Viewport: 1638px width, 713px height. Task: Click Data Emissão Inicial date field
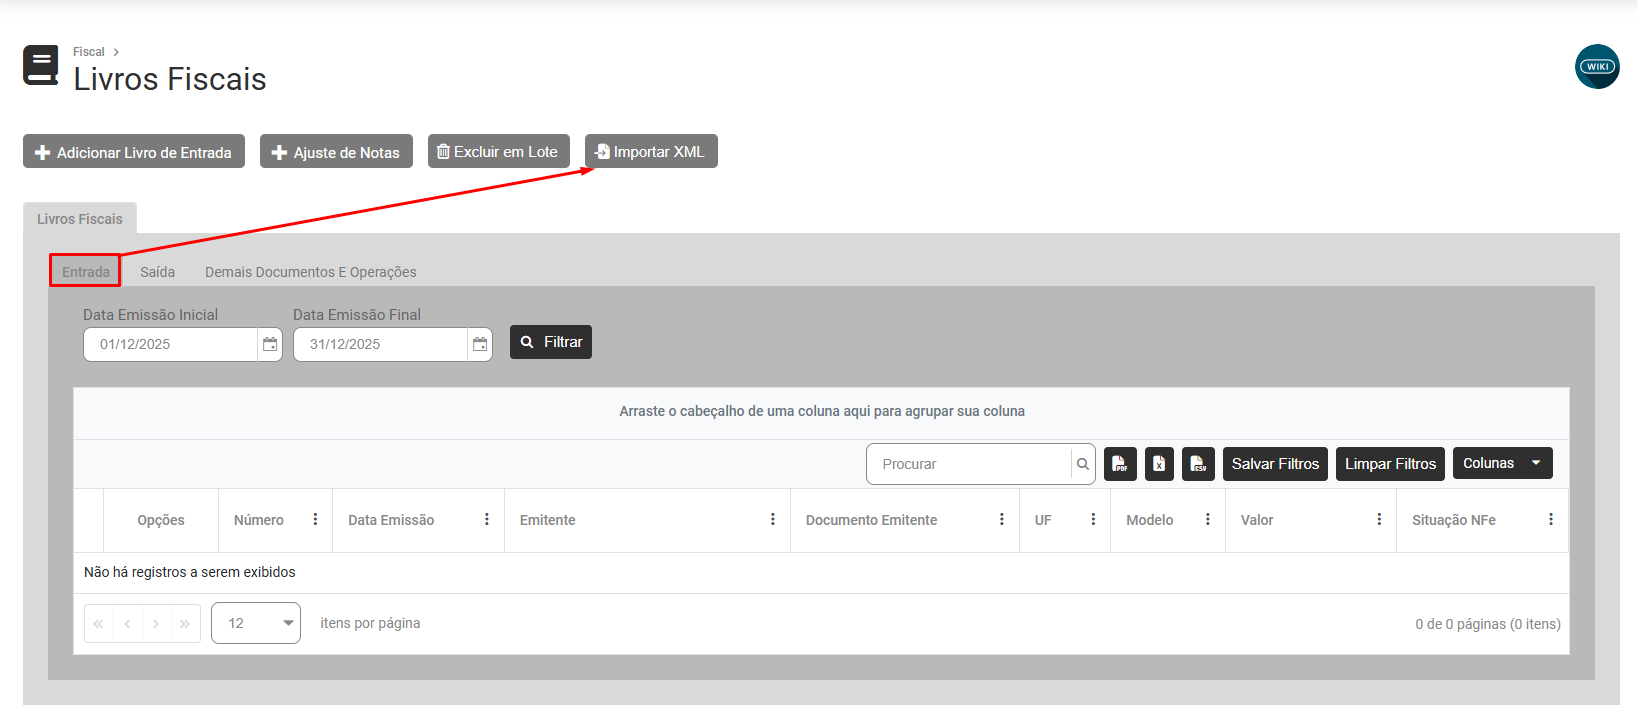click(171, 344)
